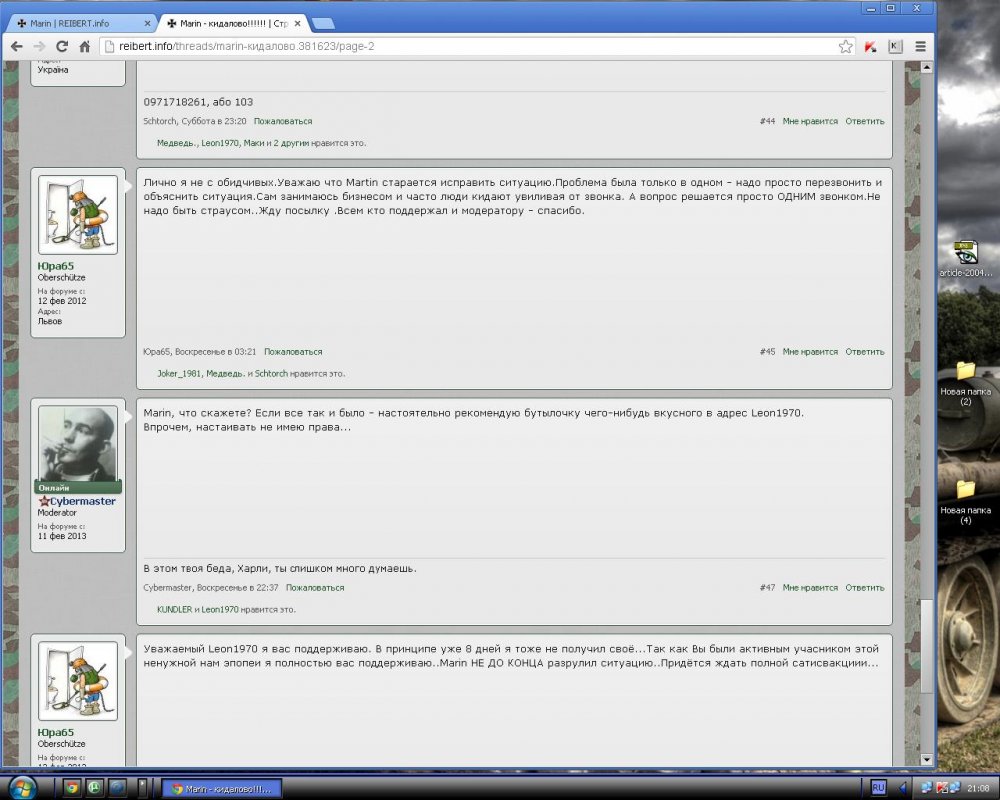The width and height of the screenshot is (1000, 800).
Task: Go to the browser home page
Action: [85, 47]
